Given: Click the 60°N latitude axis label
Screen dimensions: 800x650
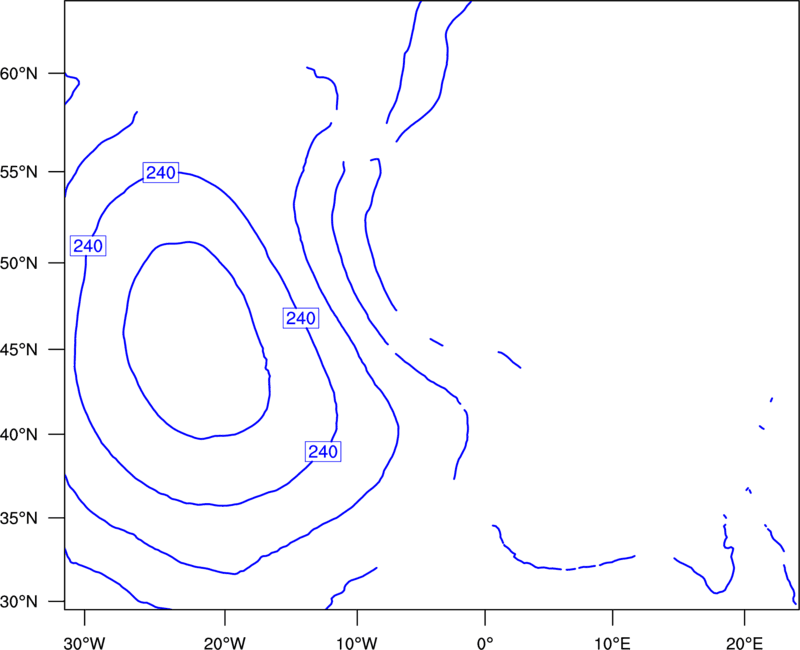Looking at the screenshot, I should point(19,74).
